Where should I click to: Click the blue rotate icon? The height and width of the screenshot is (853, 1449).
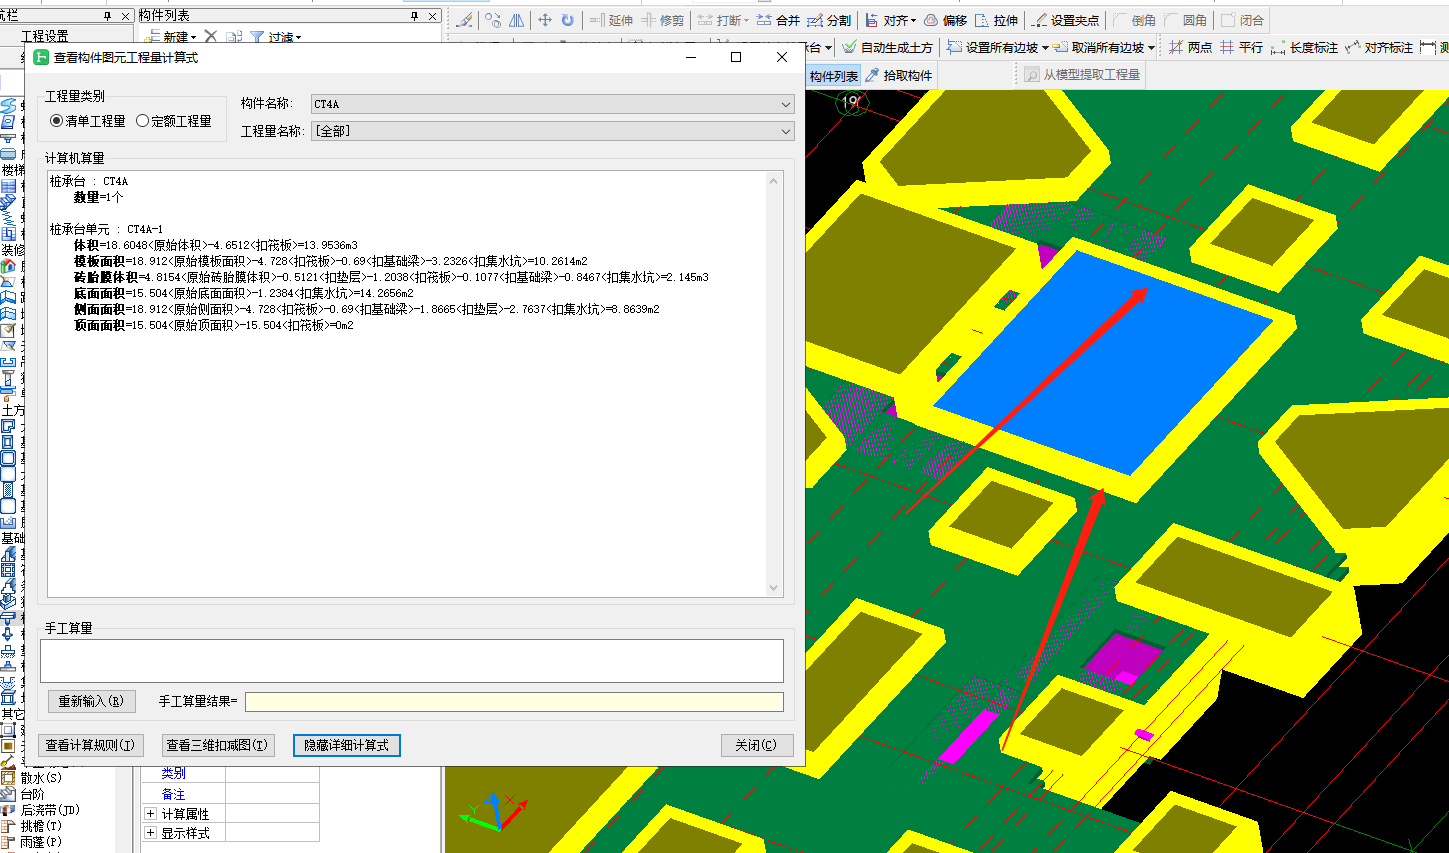point(568,20)
